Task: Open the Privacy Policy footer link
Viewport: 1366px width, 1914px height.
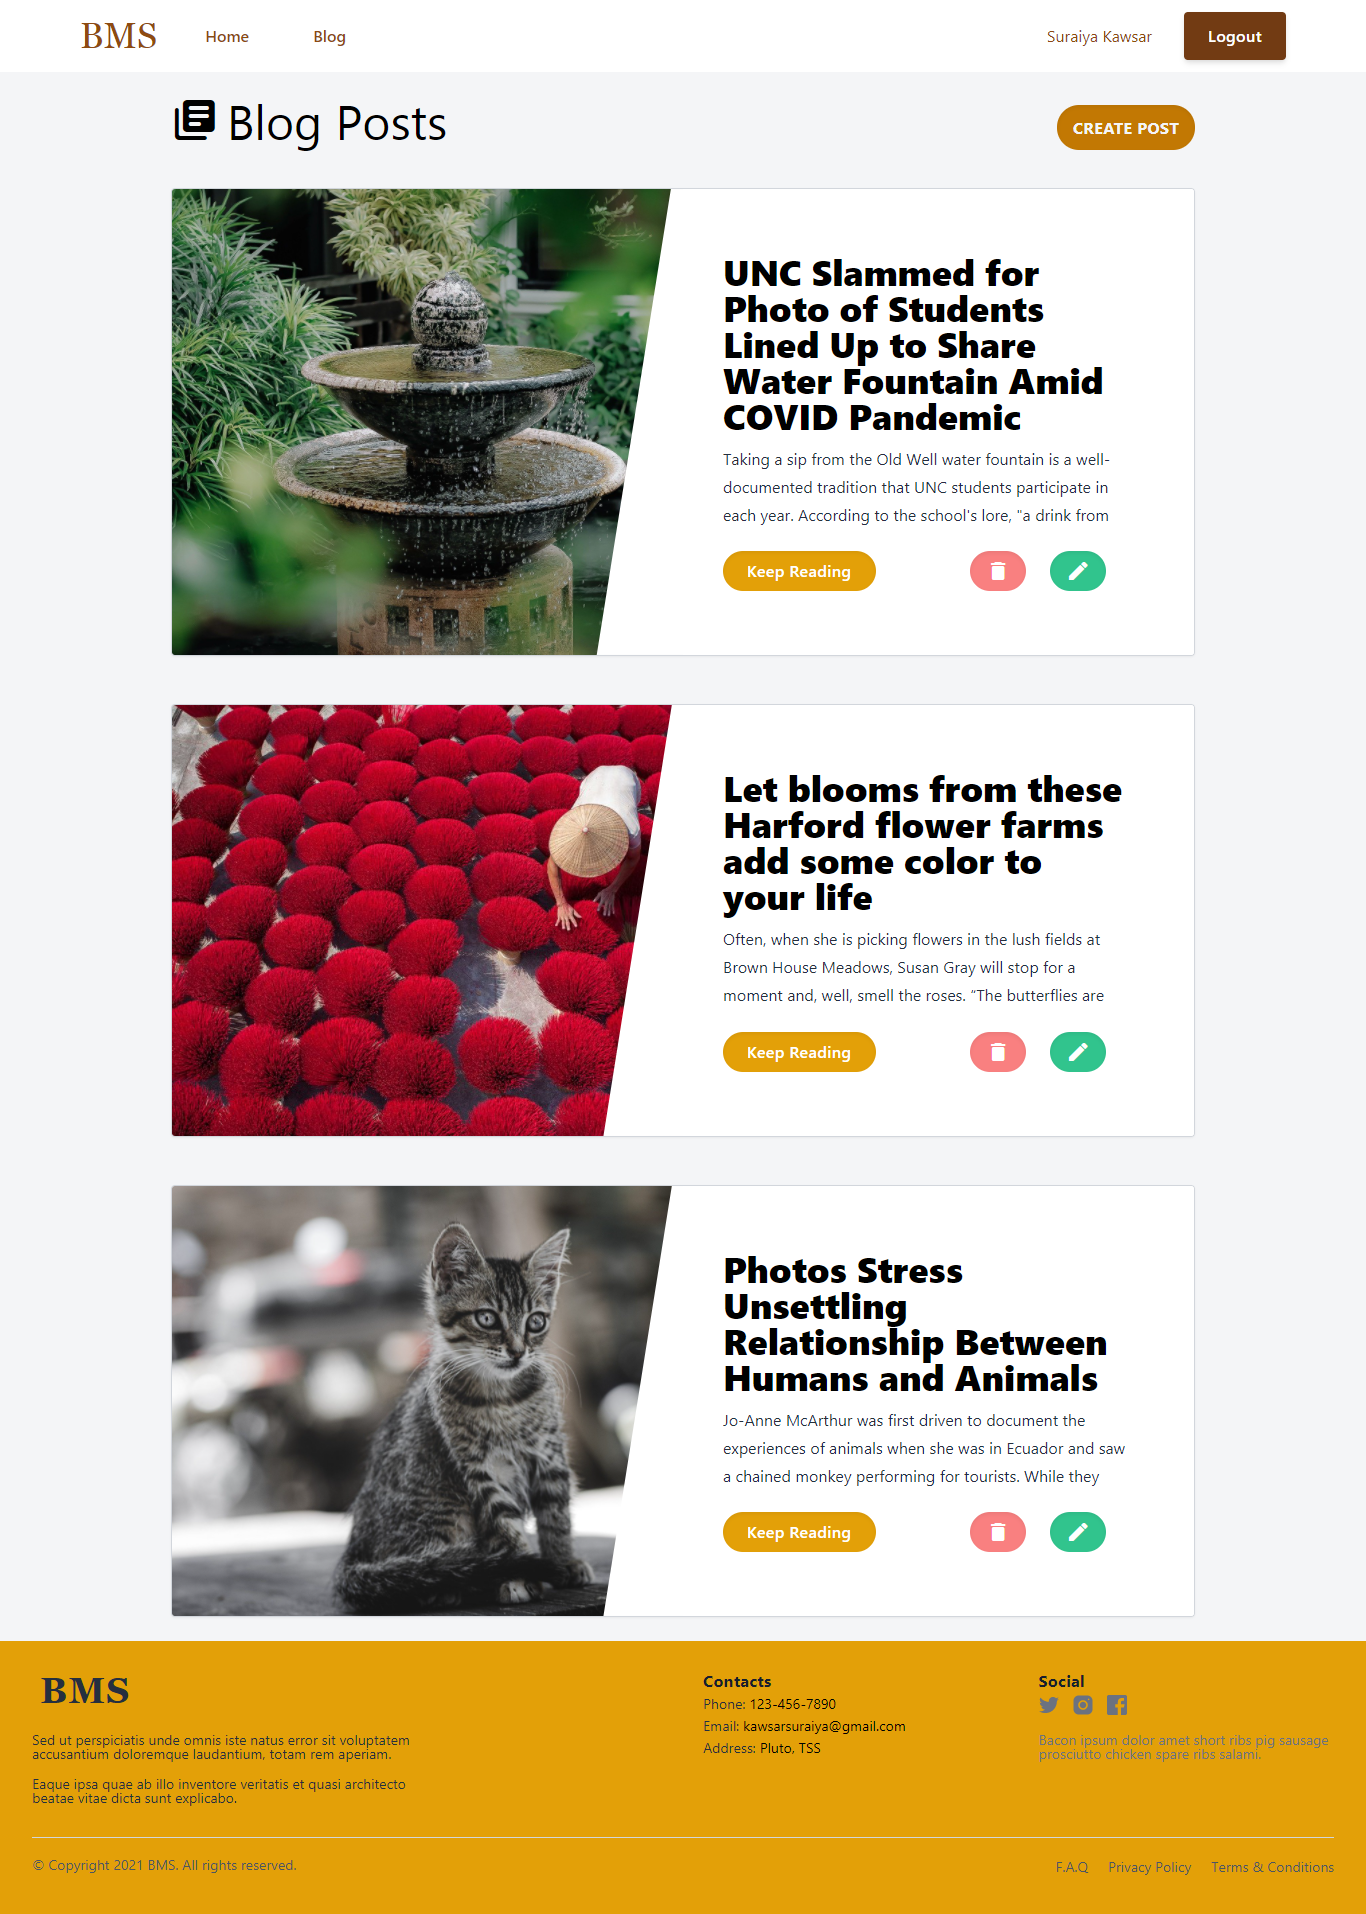Action: (1149, 1867)
